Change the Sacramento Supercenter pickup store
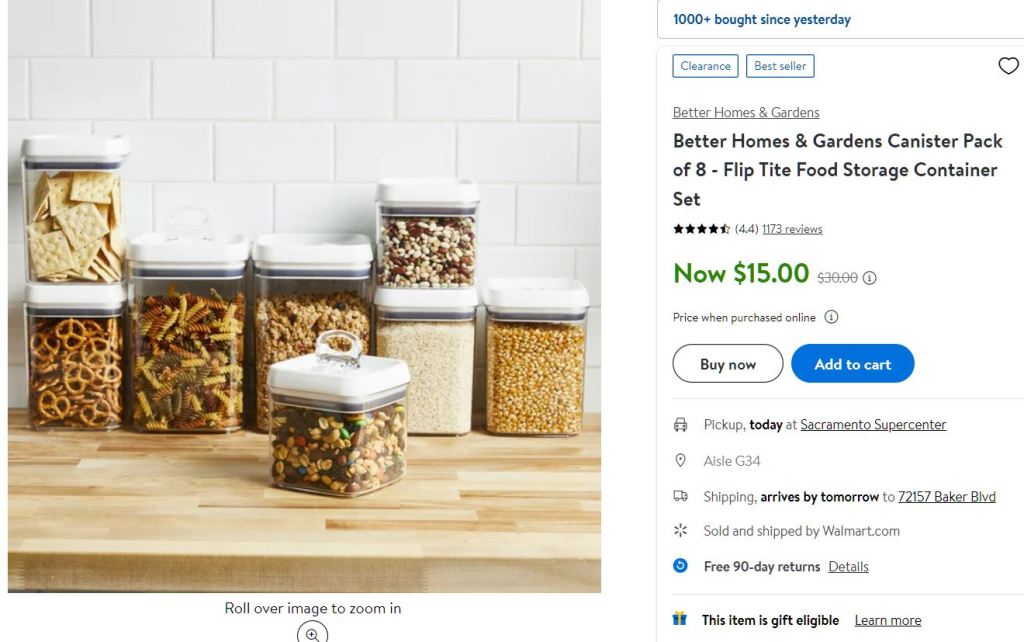The image size is (1024, 642). [873, 425]
